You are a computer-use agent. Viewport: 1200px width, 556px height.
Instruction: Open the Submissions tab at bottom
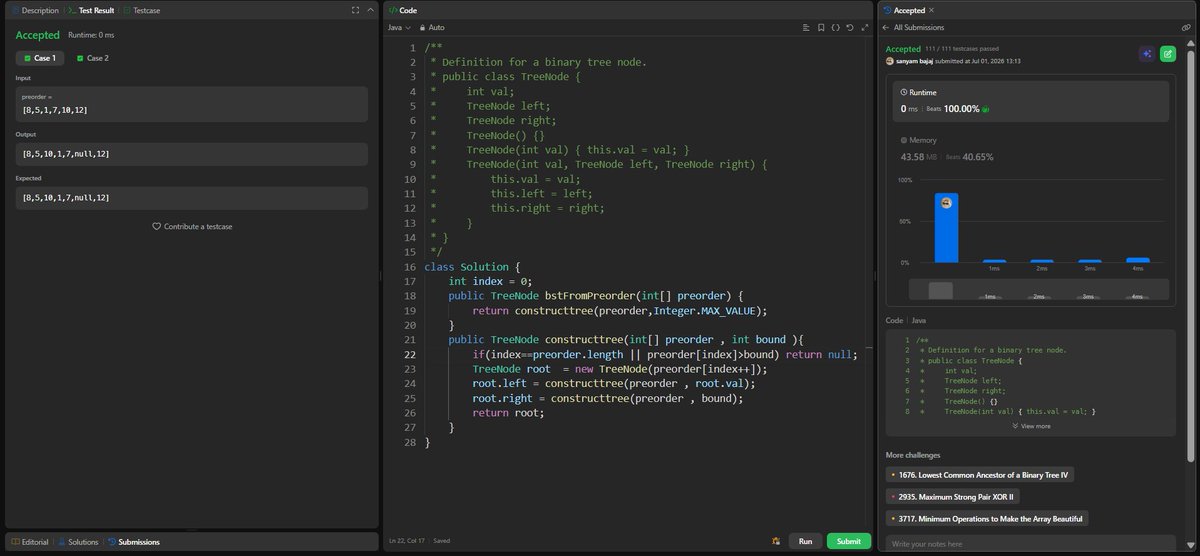point(133,542)
